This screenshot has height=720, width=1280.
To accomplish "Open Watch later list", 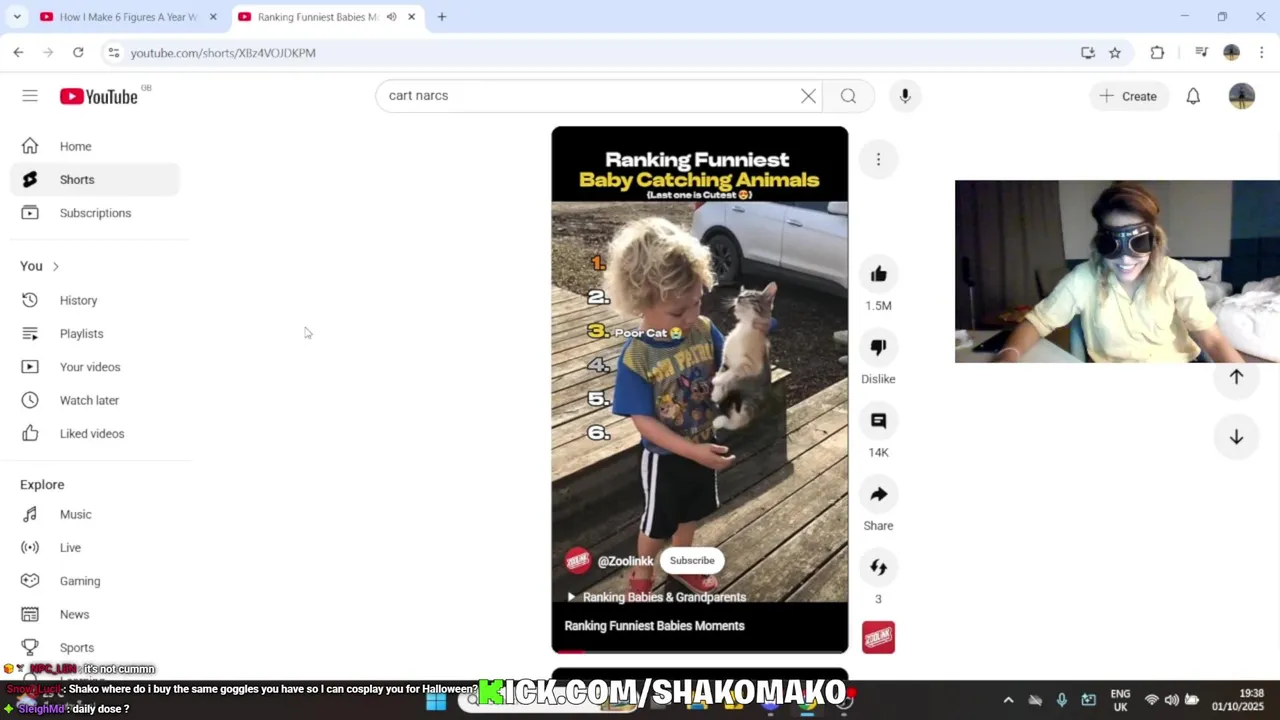I will (x=95, y=400).
